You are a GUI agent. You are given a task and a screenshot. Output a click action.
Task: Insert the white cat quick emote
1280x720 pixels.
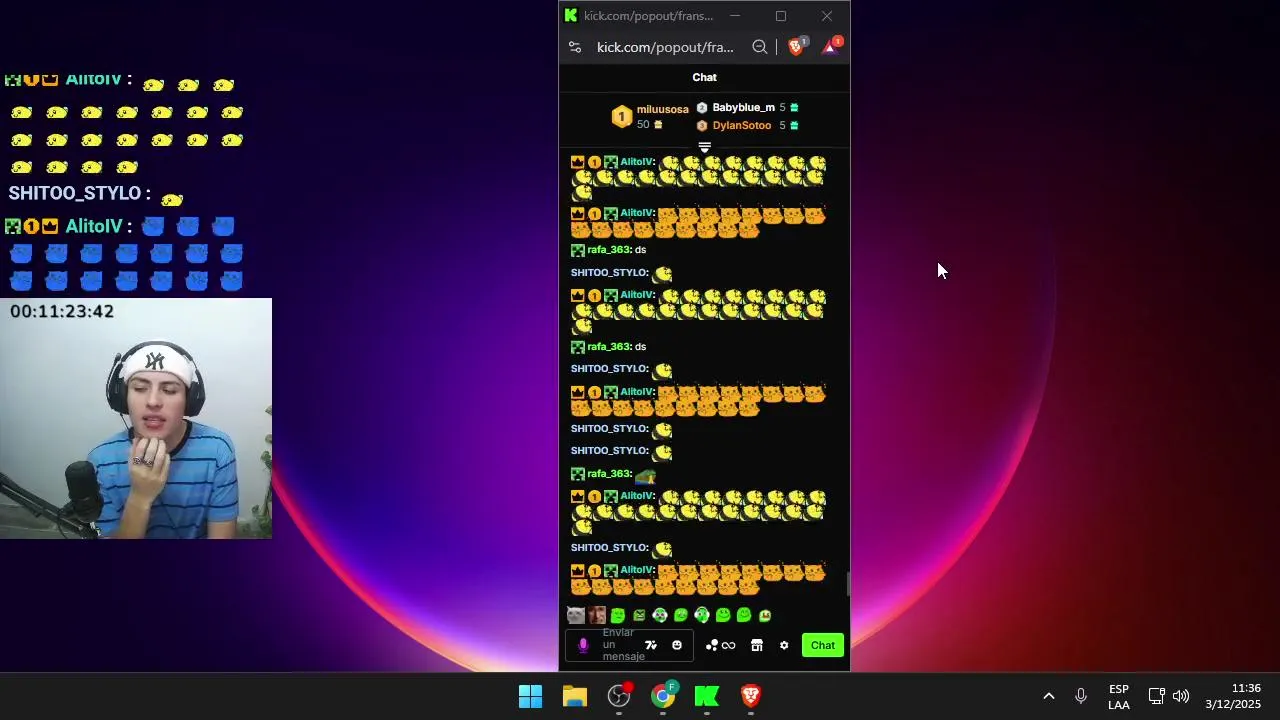[576, 615]
